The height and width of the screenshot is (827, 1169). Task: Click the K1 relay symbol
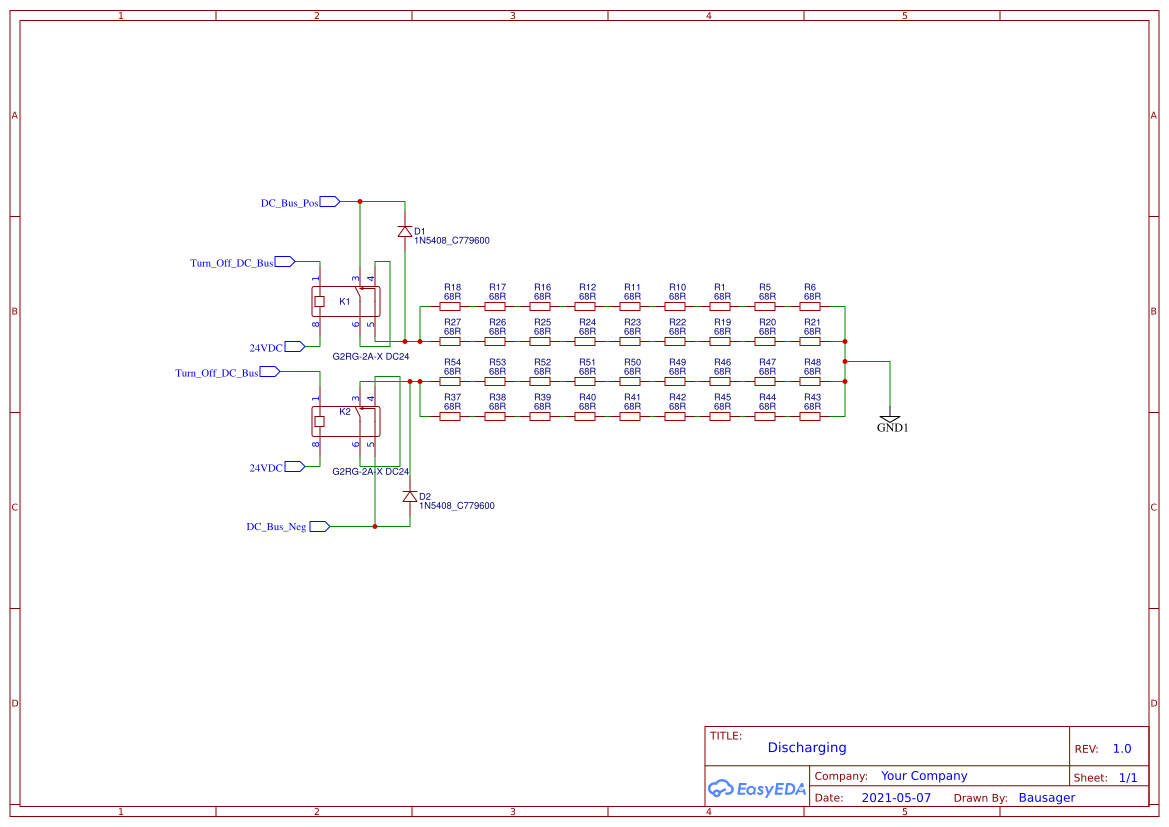click(x=346, y=301)
